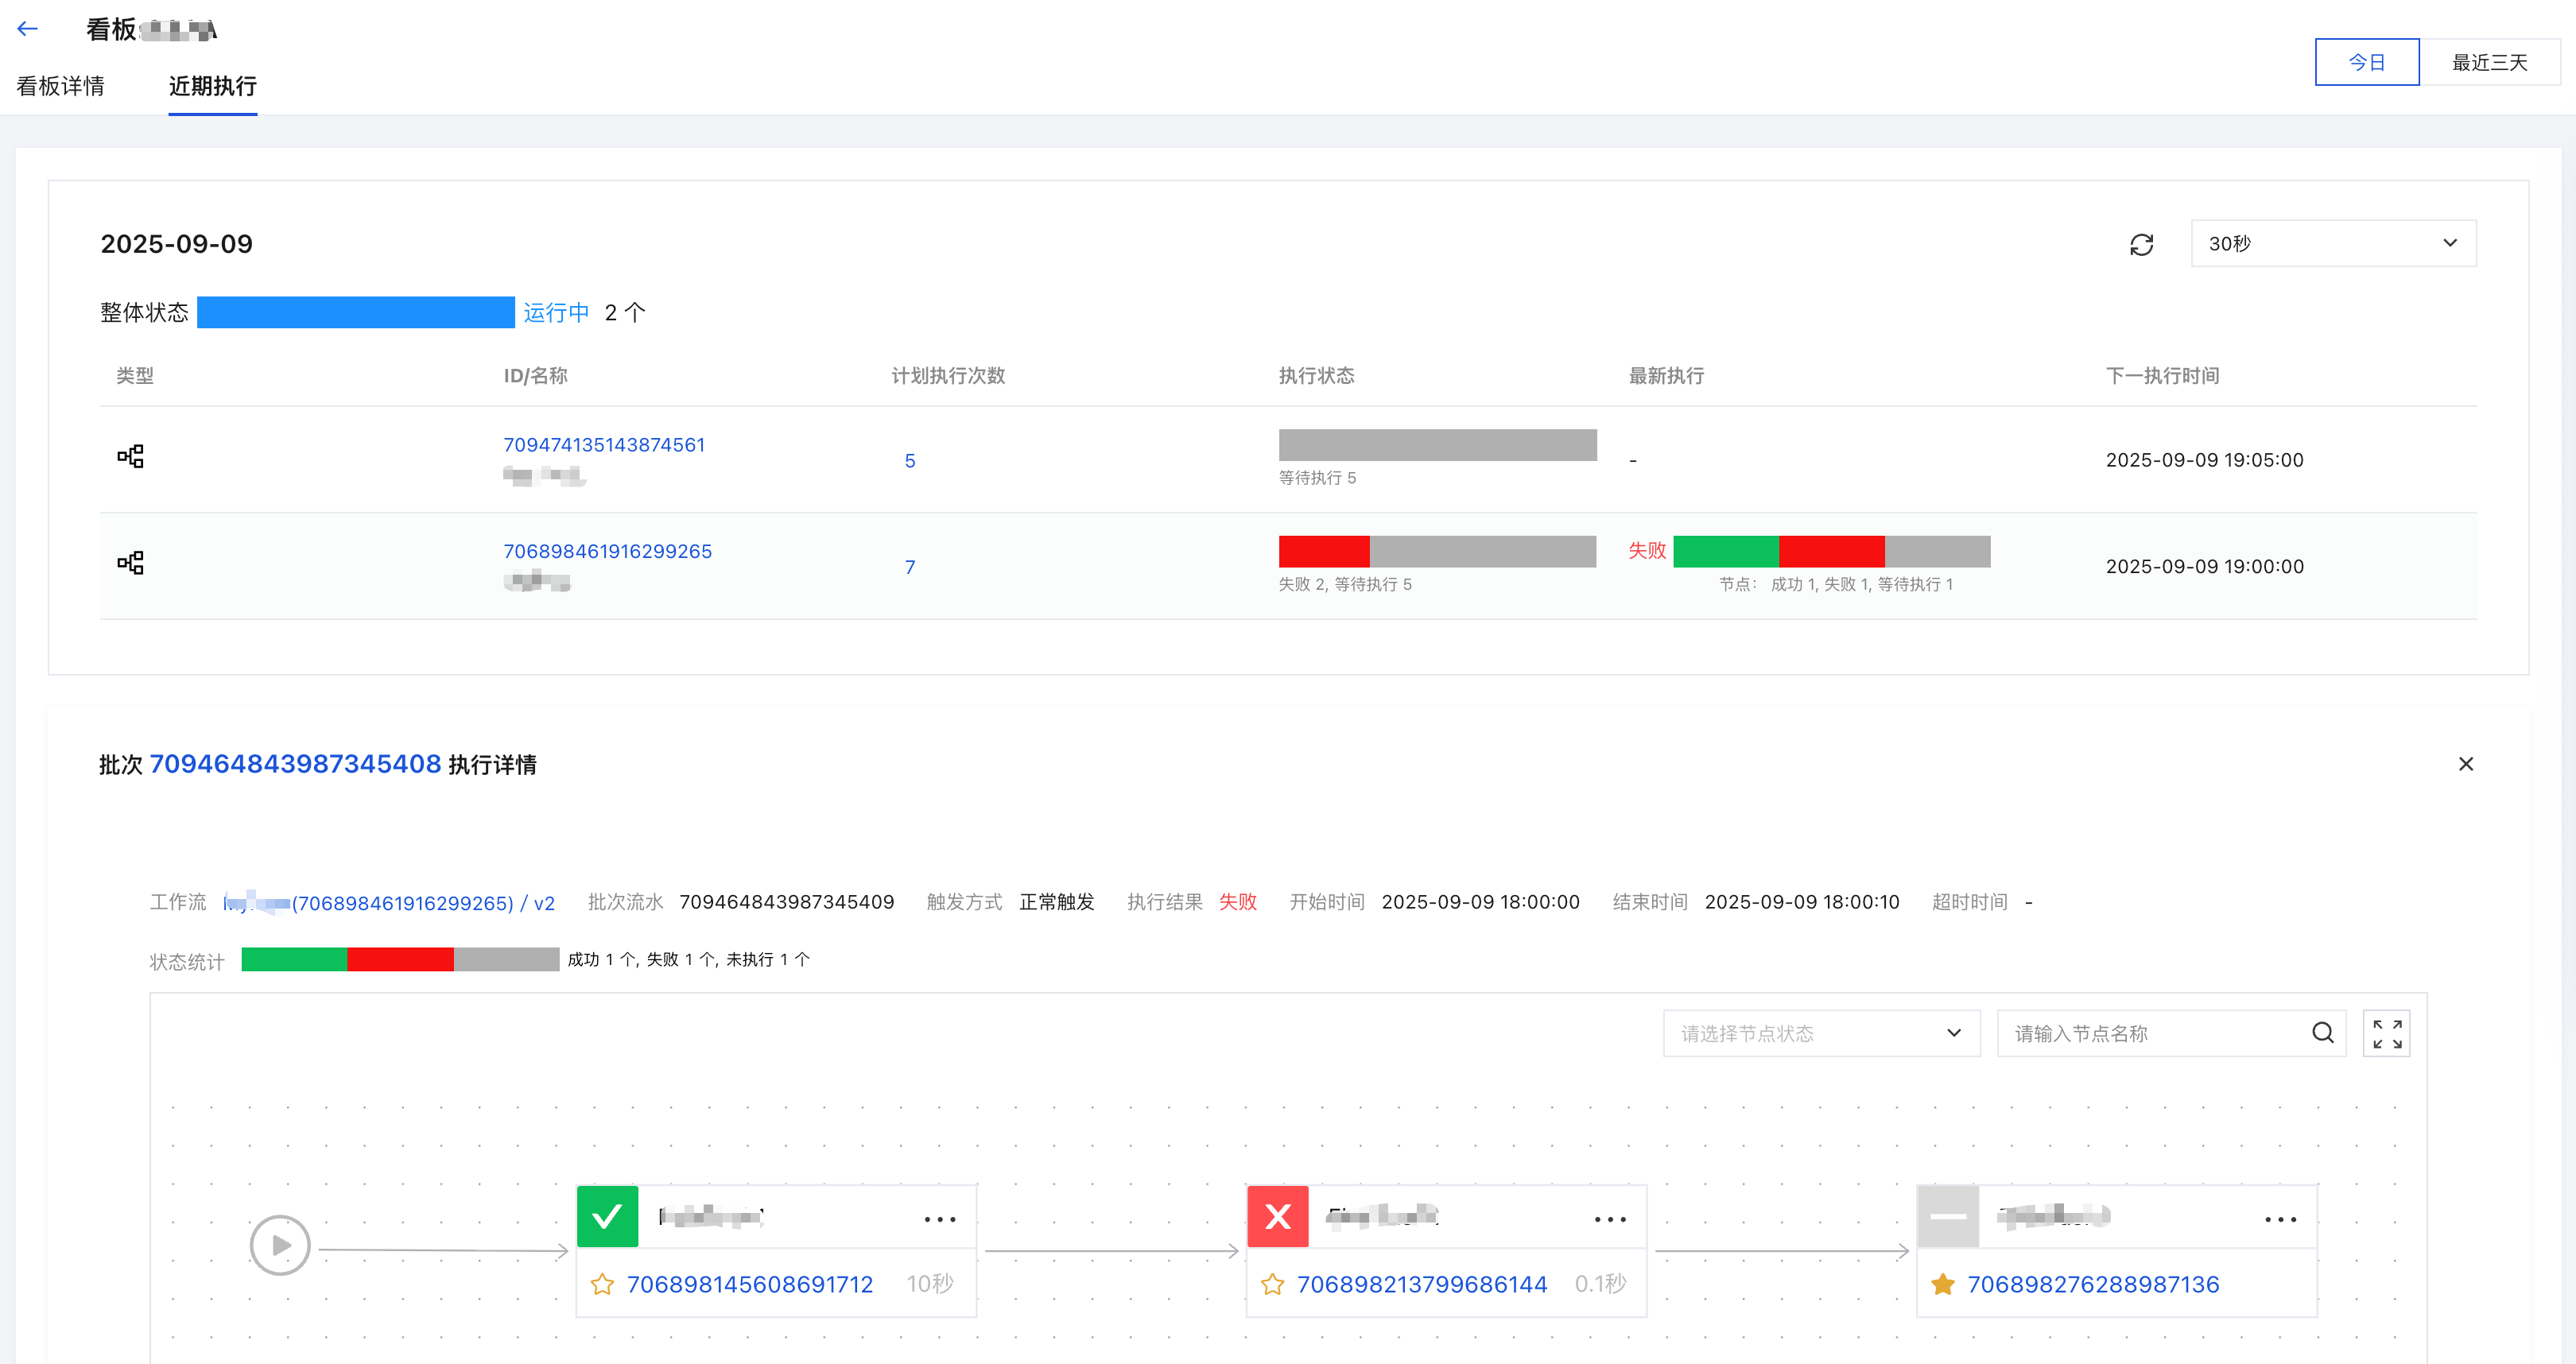Viewport: 2576px width, 1364px height.
Task: Click the 执行结果 失败 value in batch details
Action: (x=1237, y=902)
